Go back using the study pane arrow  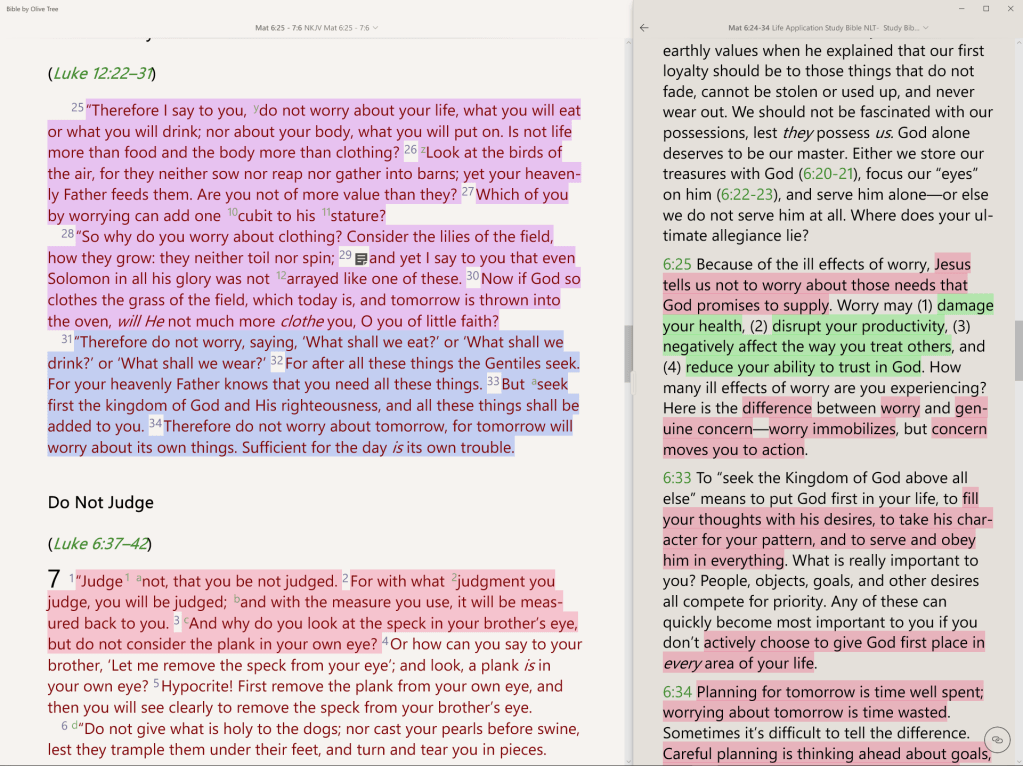coord(644,28)
